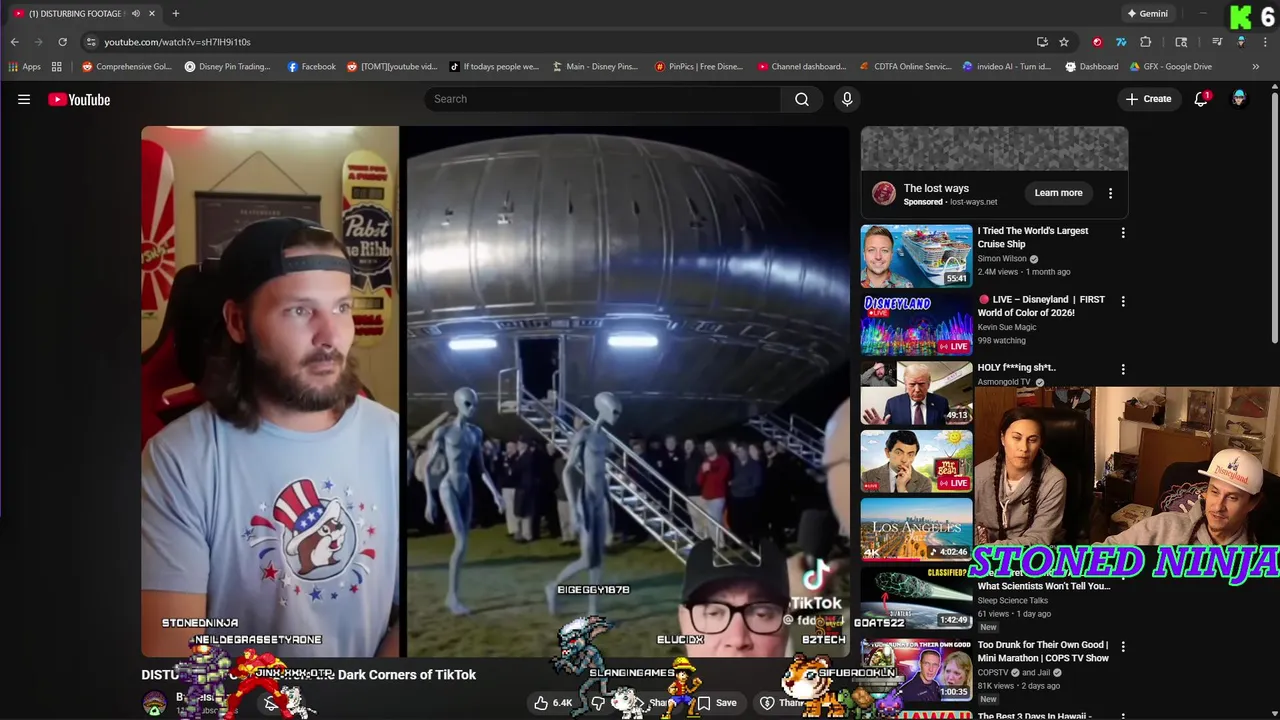Click into the YouTube Search field
The width and height of the screenshot is (1280, 720).
[x=603, y=99]
